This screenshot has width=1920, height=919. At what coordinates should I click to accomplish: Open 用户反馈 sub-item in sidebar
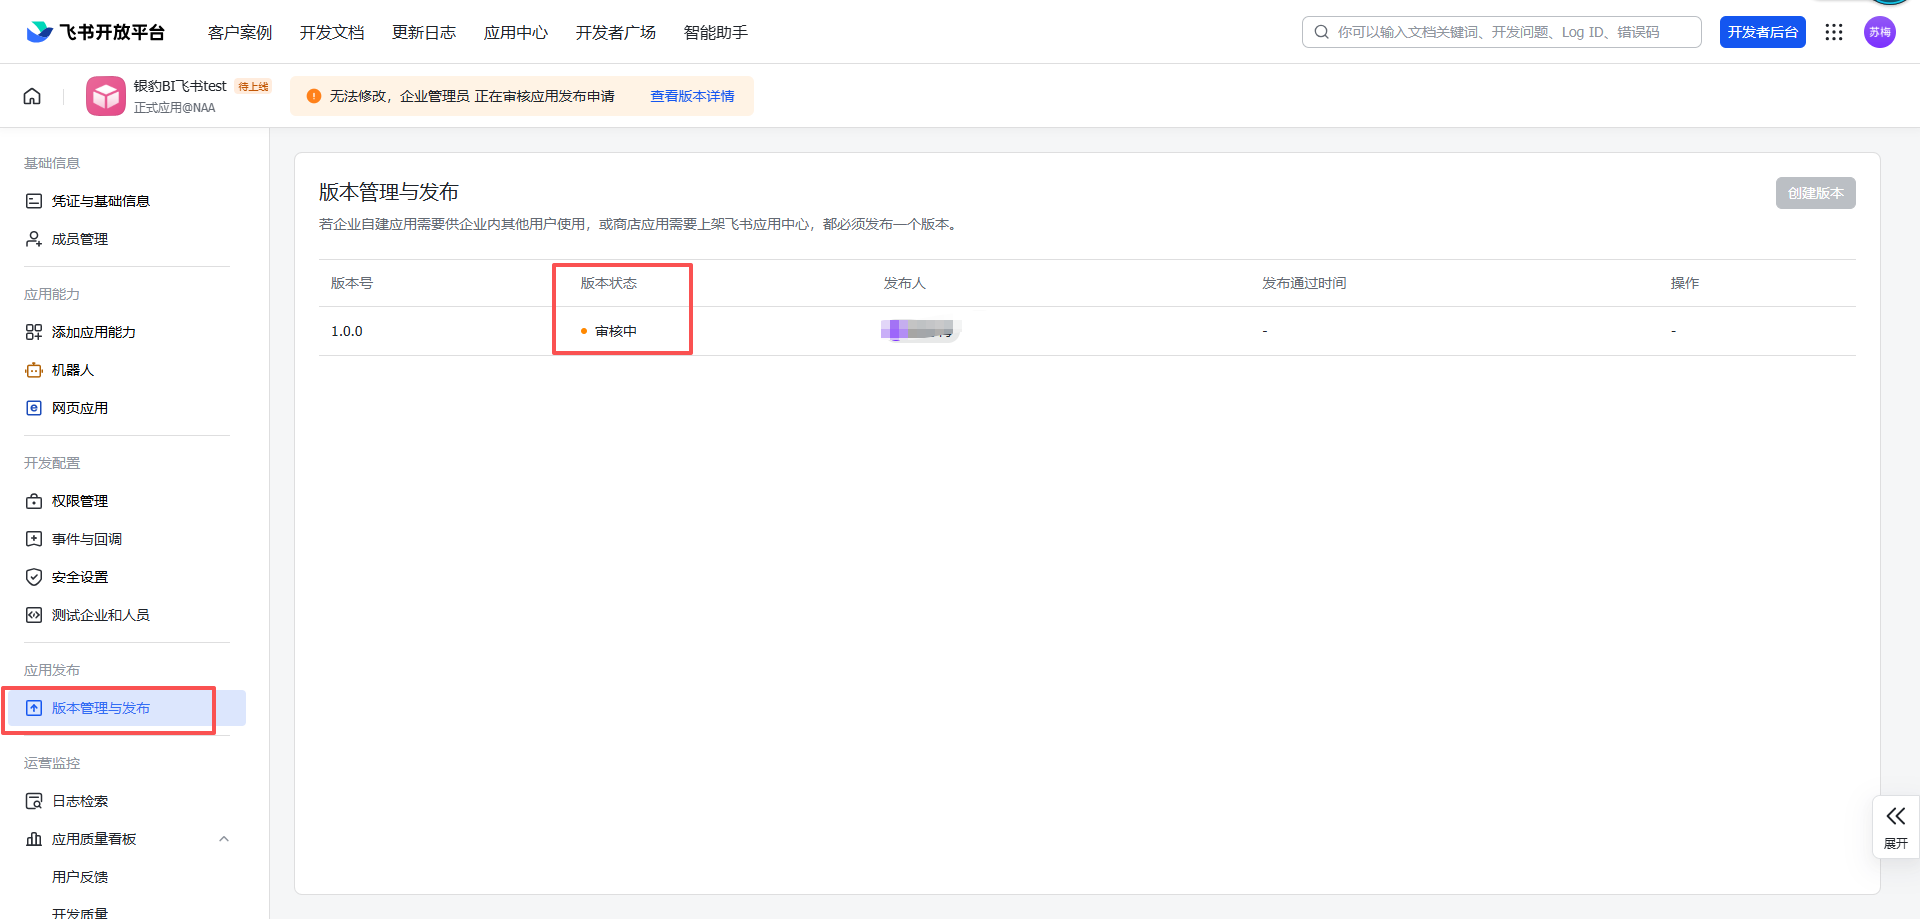[x=80, y=877]
